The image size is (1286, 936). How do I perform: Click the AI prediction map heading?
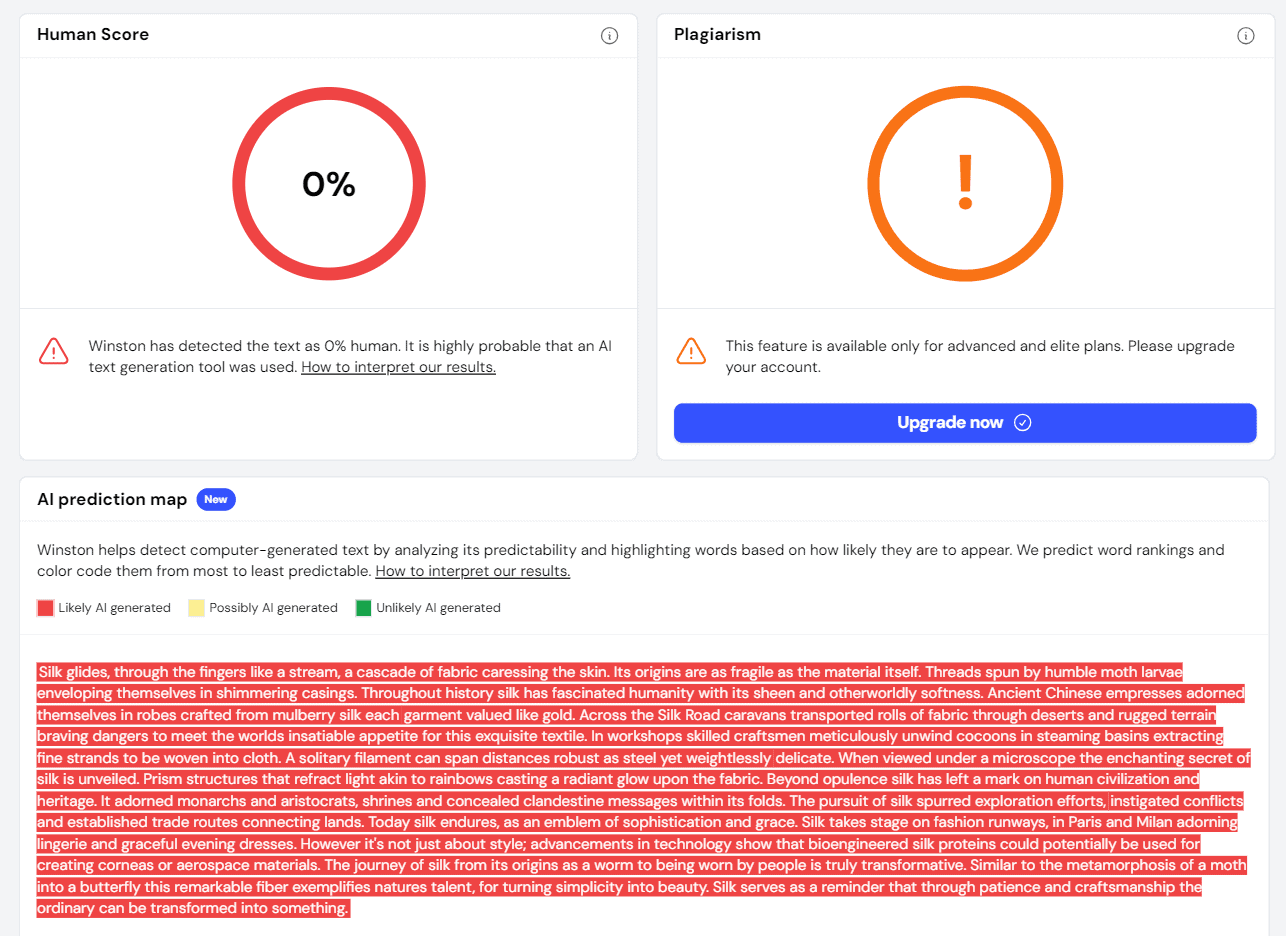coord(112,499)
